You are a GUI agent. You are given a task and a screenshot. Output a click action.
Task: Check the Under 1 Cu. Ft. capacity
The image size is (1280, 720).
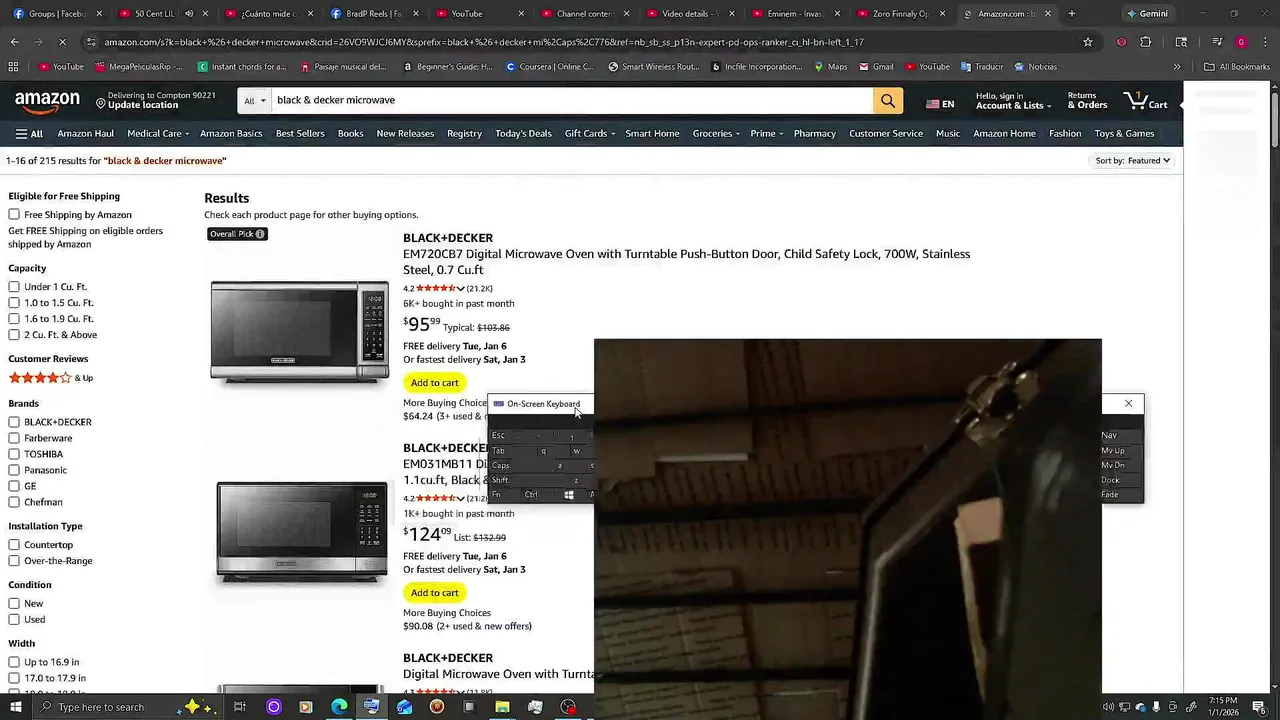pos(14,287)
